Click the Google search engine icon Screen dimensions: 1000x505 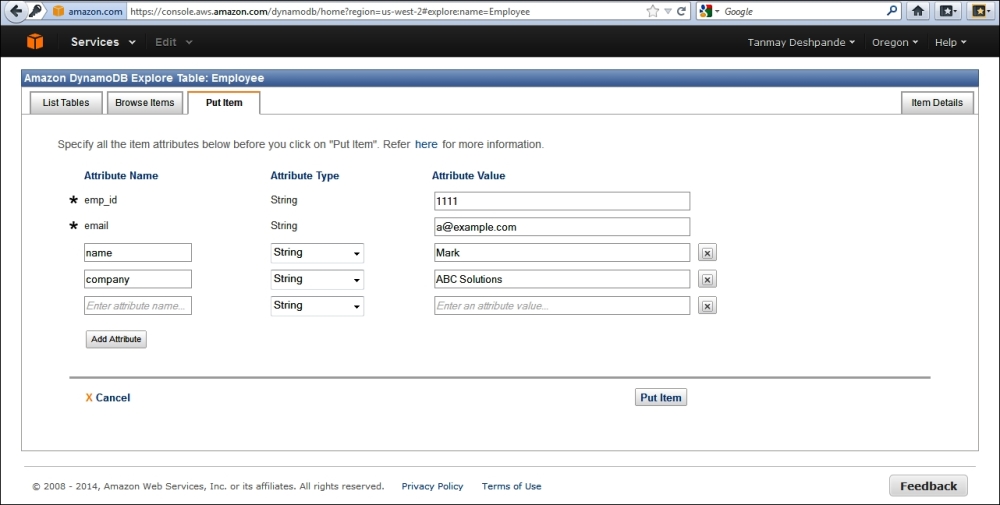[x=705, y=11]
